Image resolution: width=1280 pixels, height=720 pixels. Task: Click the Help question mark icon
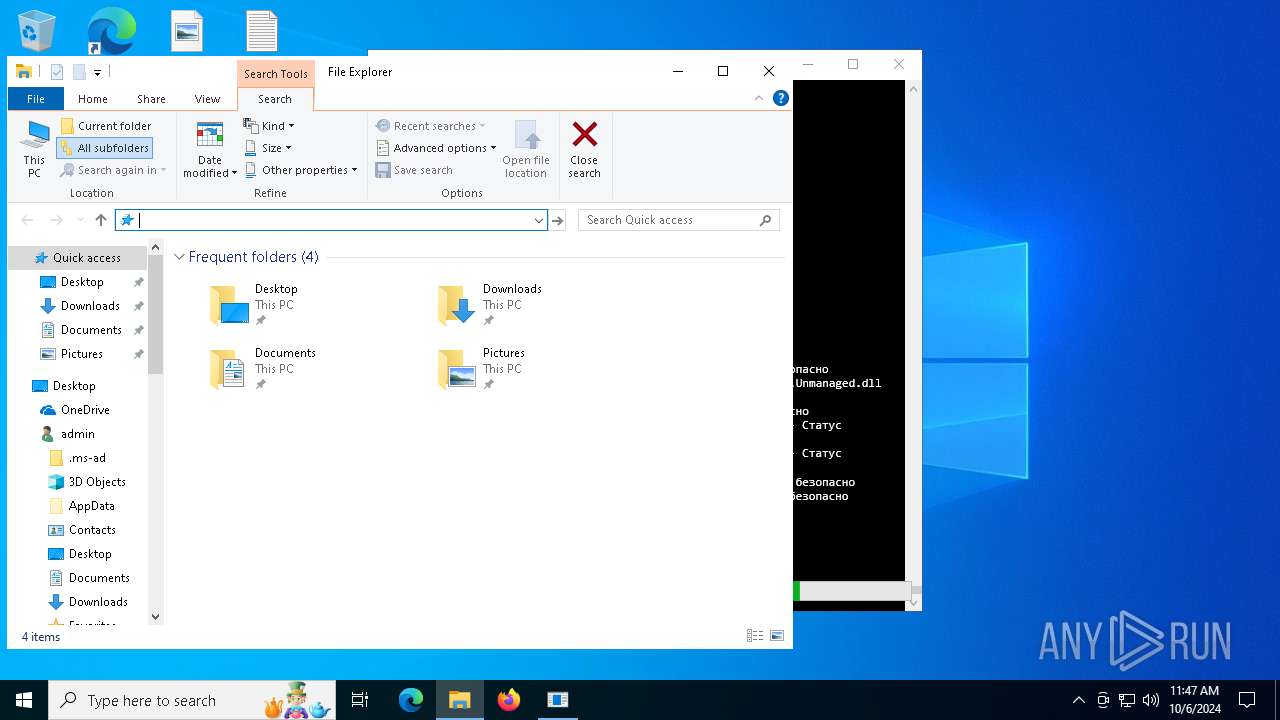click(781, 98)
